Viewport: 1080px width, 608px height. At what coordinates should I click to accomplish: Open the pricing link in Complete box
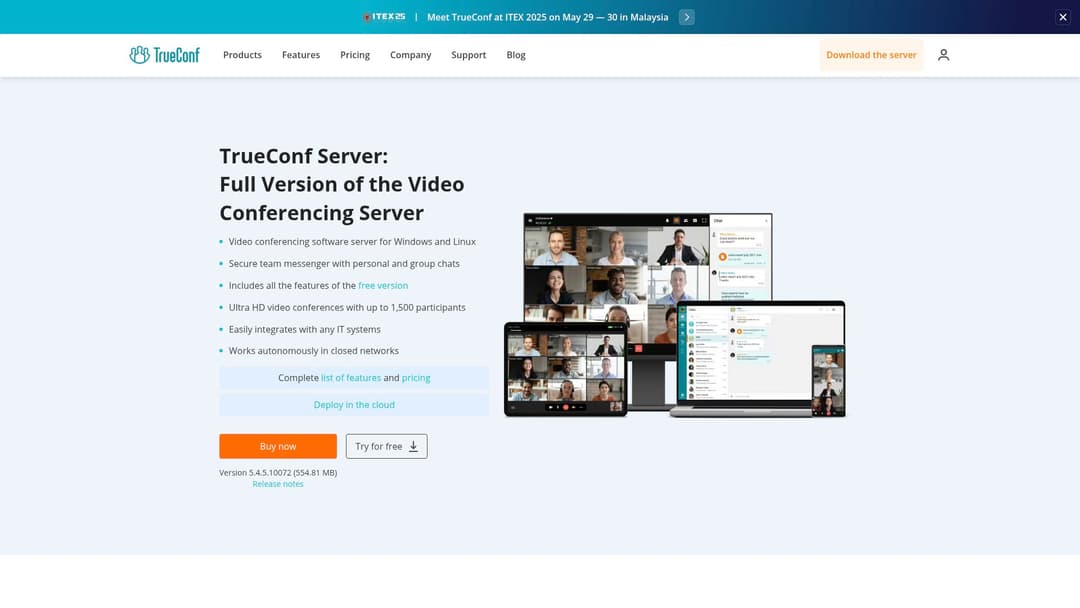tap(416, 378)
